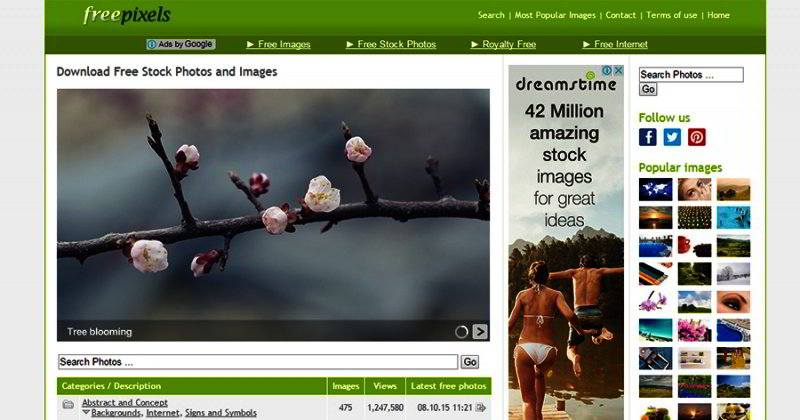Image resolution: width=800 pixels, height=420 pixels.
Task: Click the freepixels logo
Action: pos(127,15)
